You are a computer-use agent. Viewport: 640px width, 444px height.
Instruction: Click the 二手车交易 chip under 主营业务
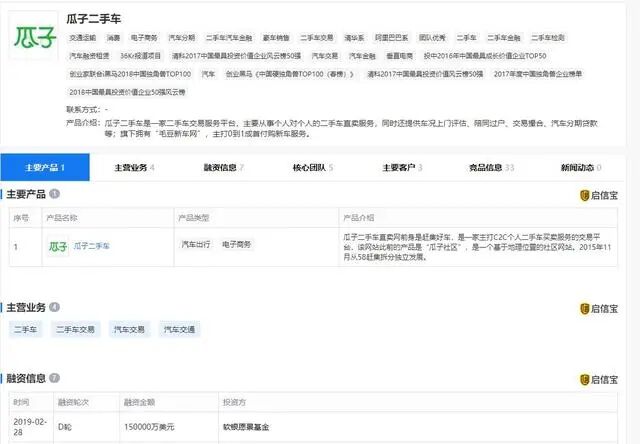pyautogui.click(x=75, y=329)
